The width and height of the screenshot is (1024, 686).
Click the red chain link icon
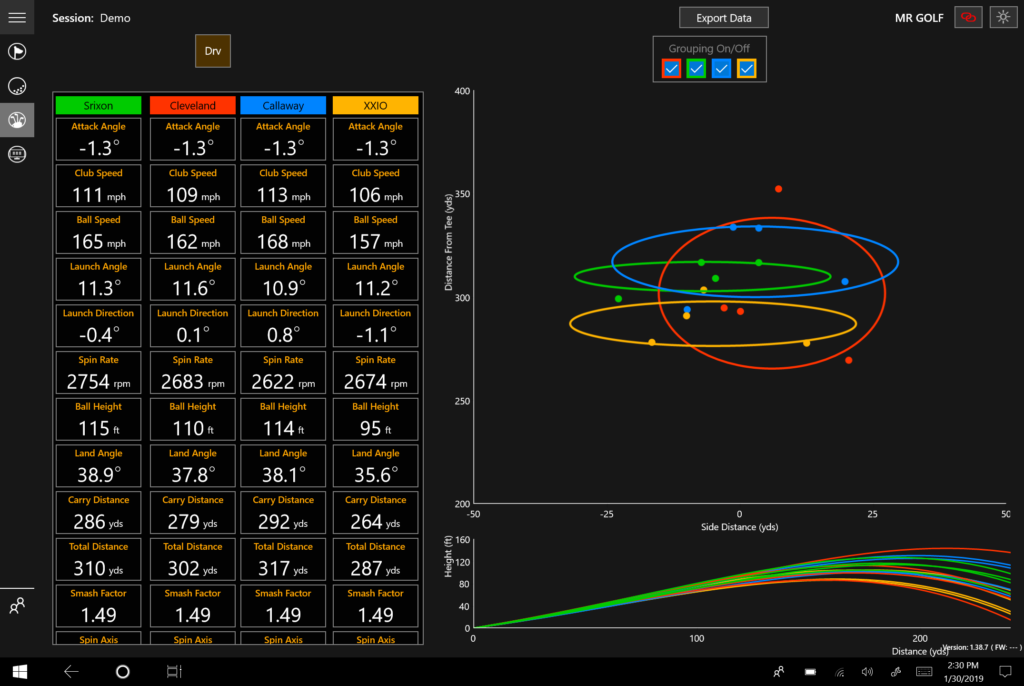coord(968,18)
